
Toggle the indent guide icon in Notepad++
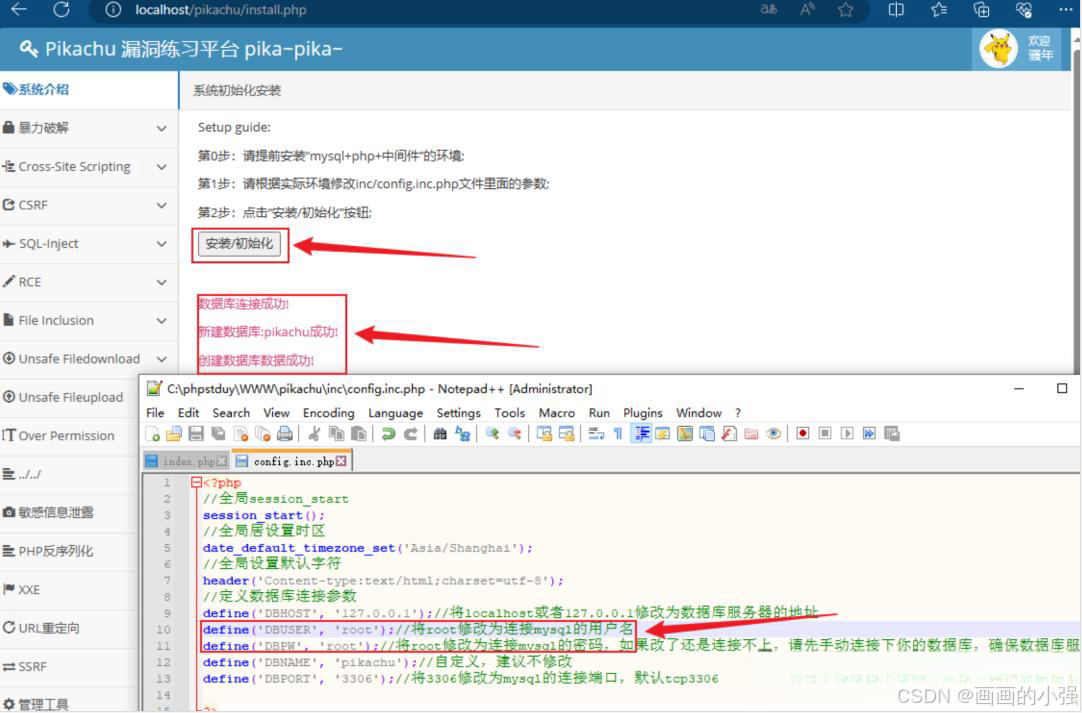[x=641, y=433]
